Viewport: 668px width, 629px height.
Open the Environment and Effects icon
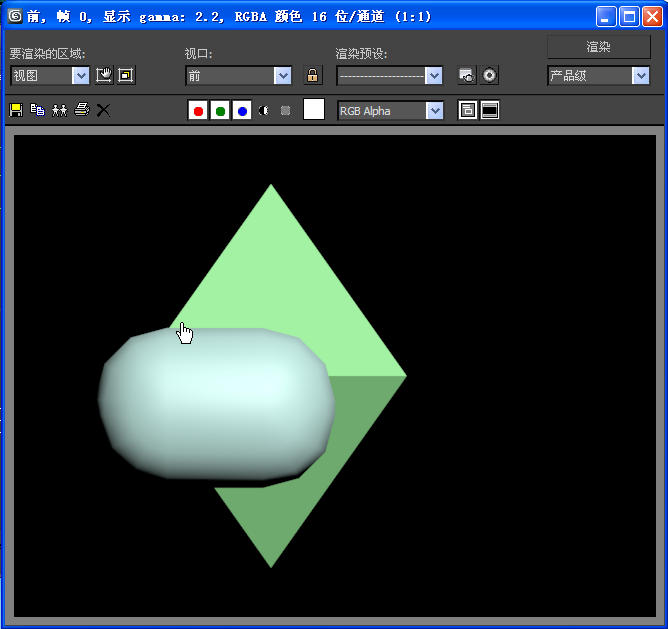coord(489,75)
